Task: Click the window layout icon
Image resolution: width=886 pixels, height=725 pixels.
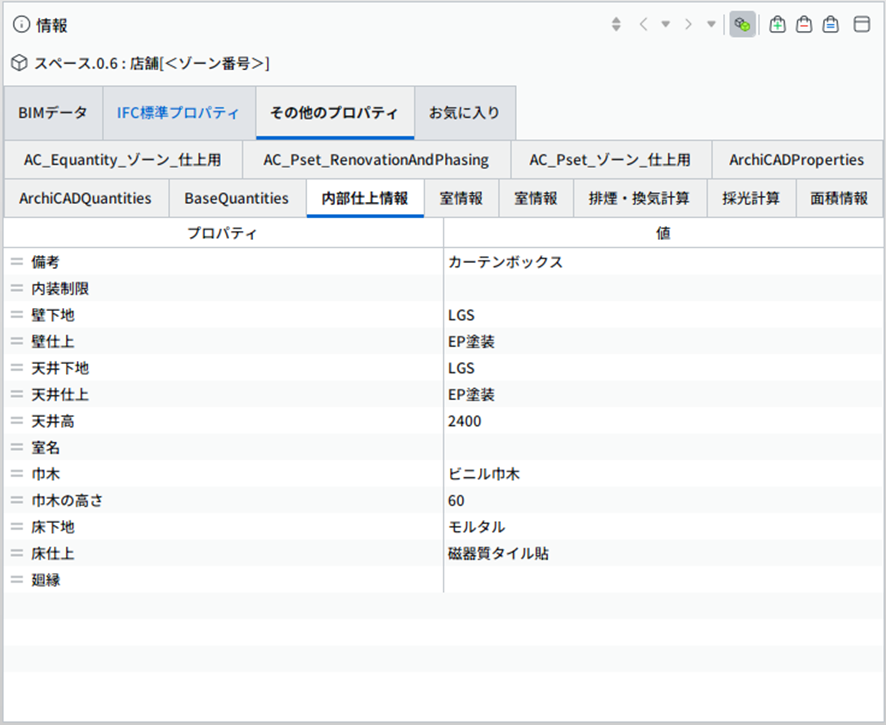Action: click(862, 25)
